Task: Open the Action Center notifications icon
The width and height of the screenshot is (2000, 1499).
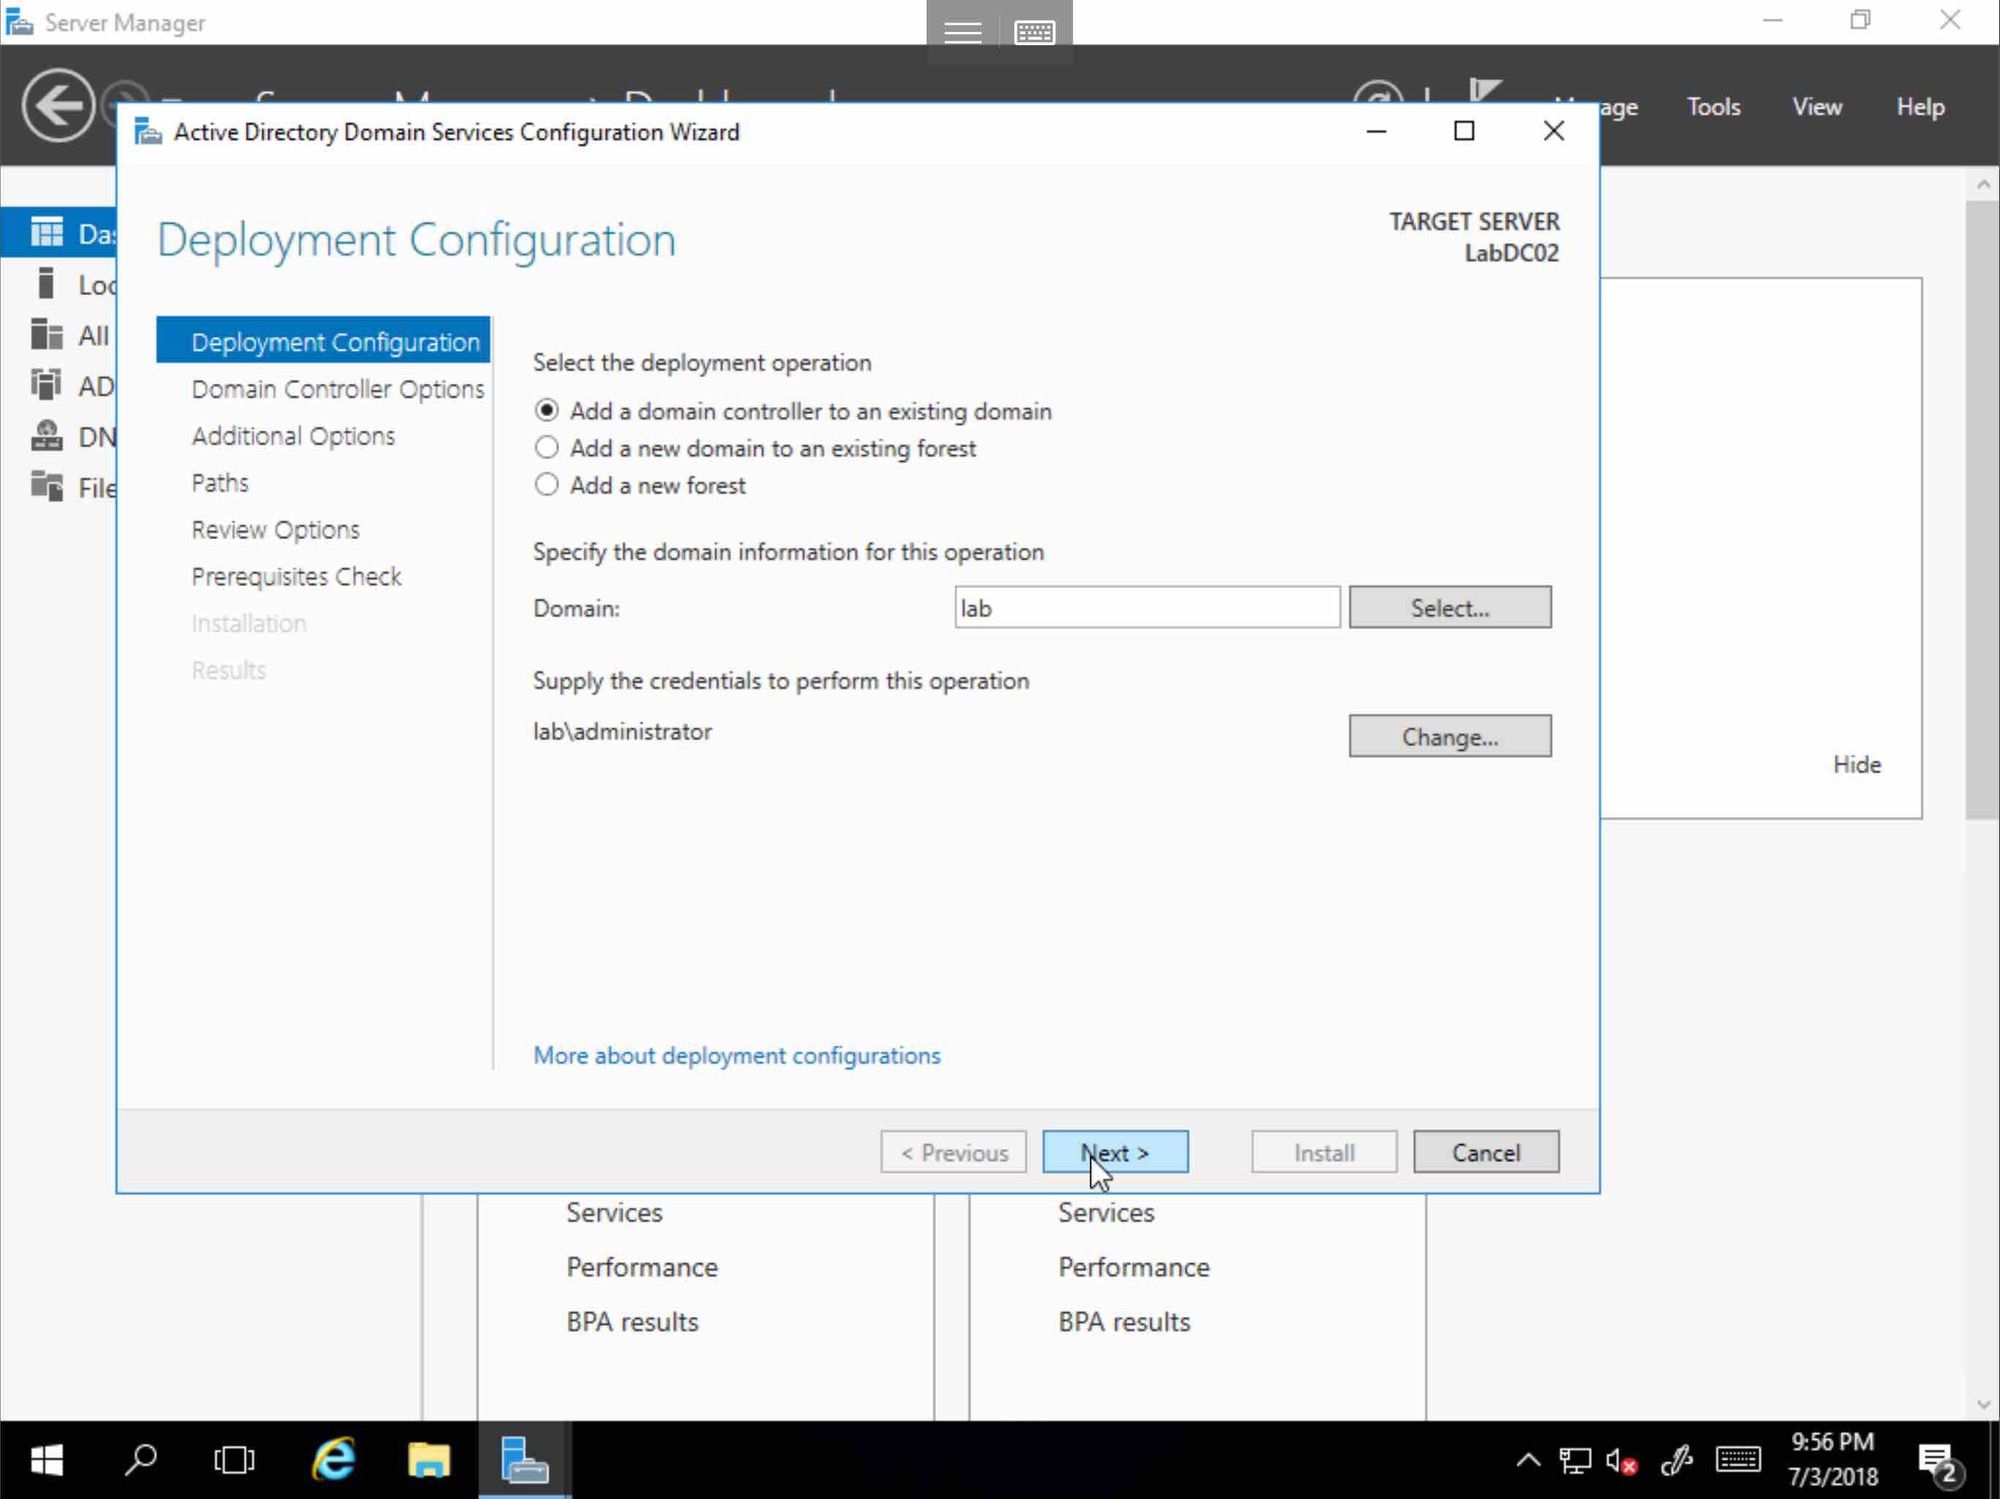Action: pos(1940,1462)
